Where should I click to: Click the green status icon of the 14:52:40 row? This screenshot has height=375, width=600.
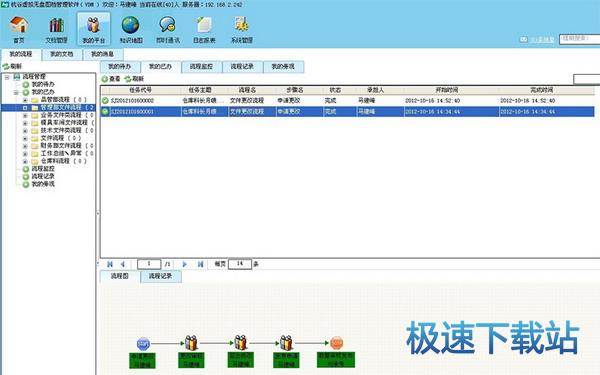click(105, 101)
